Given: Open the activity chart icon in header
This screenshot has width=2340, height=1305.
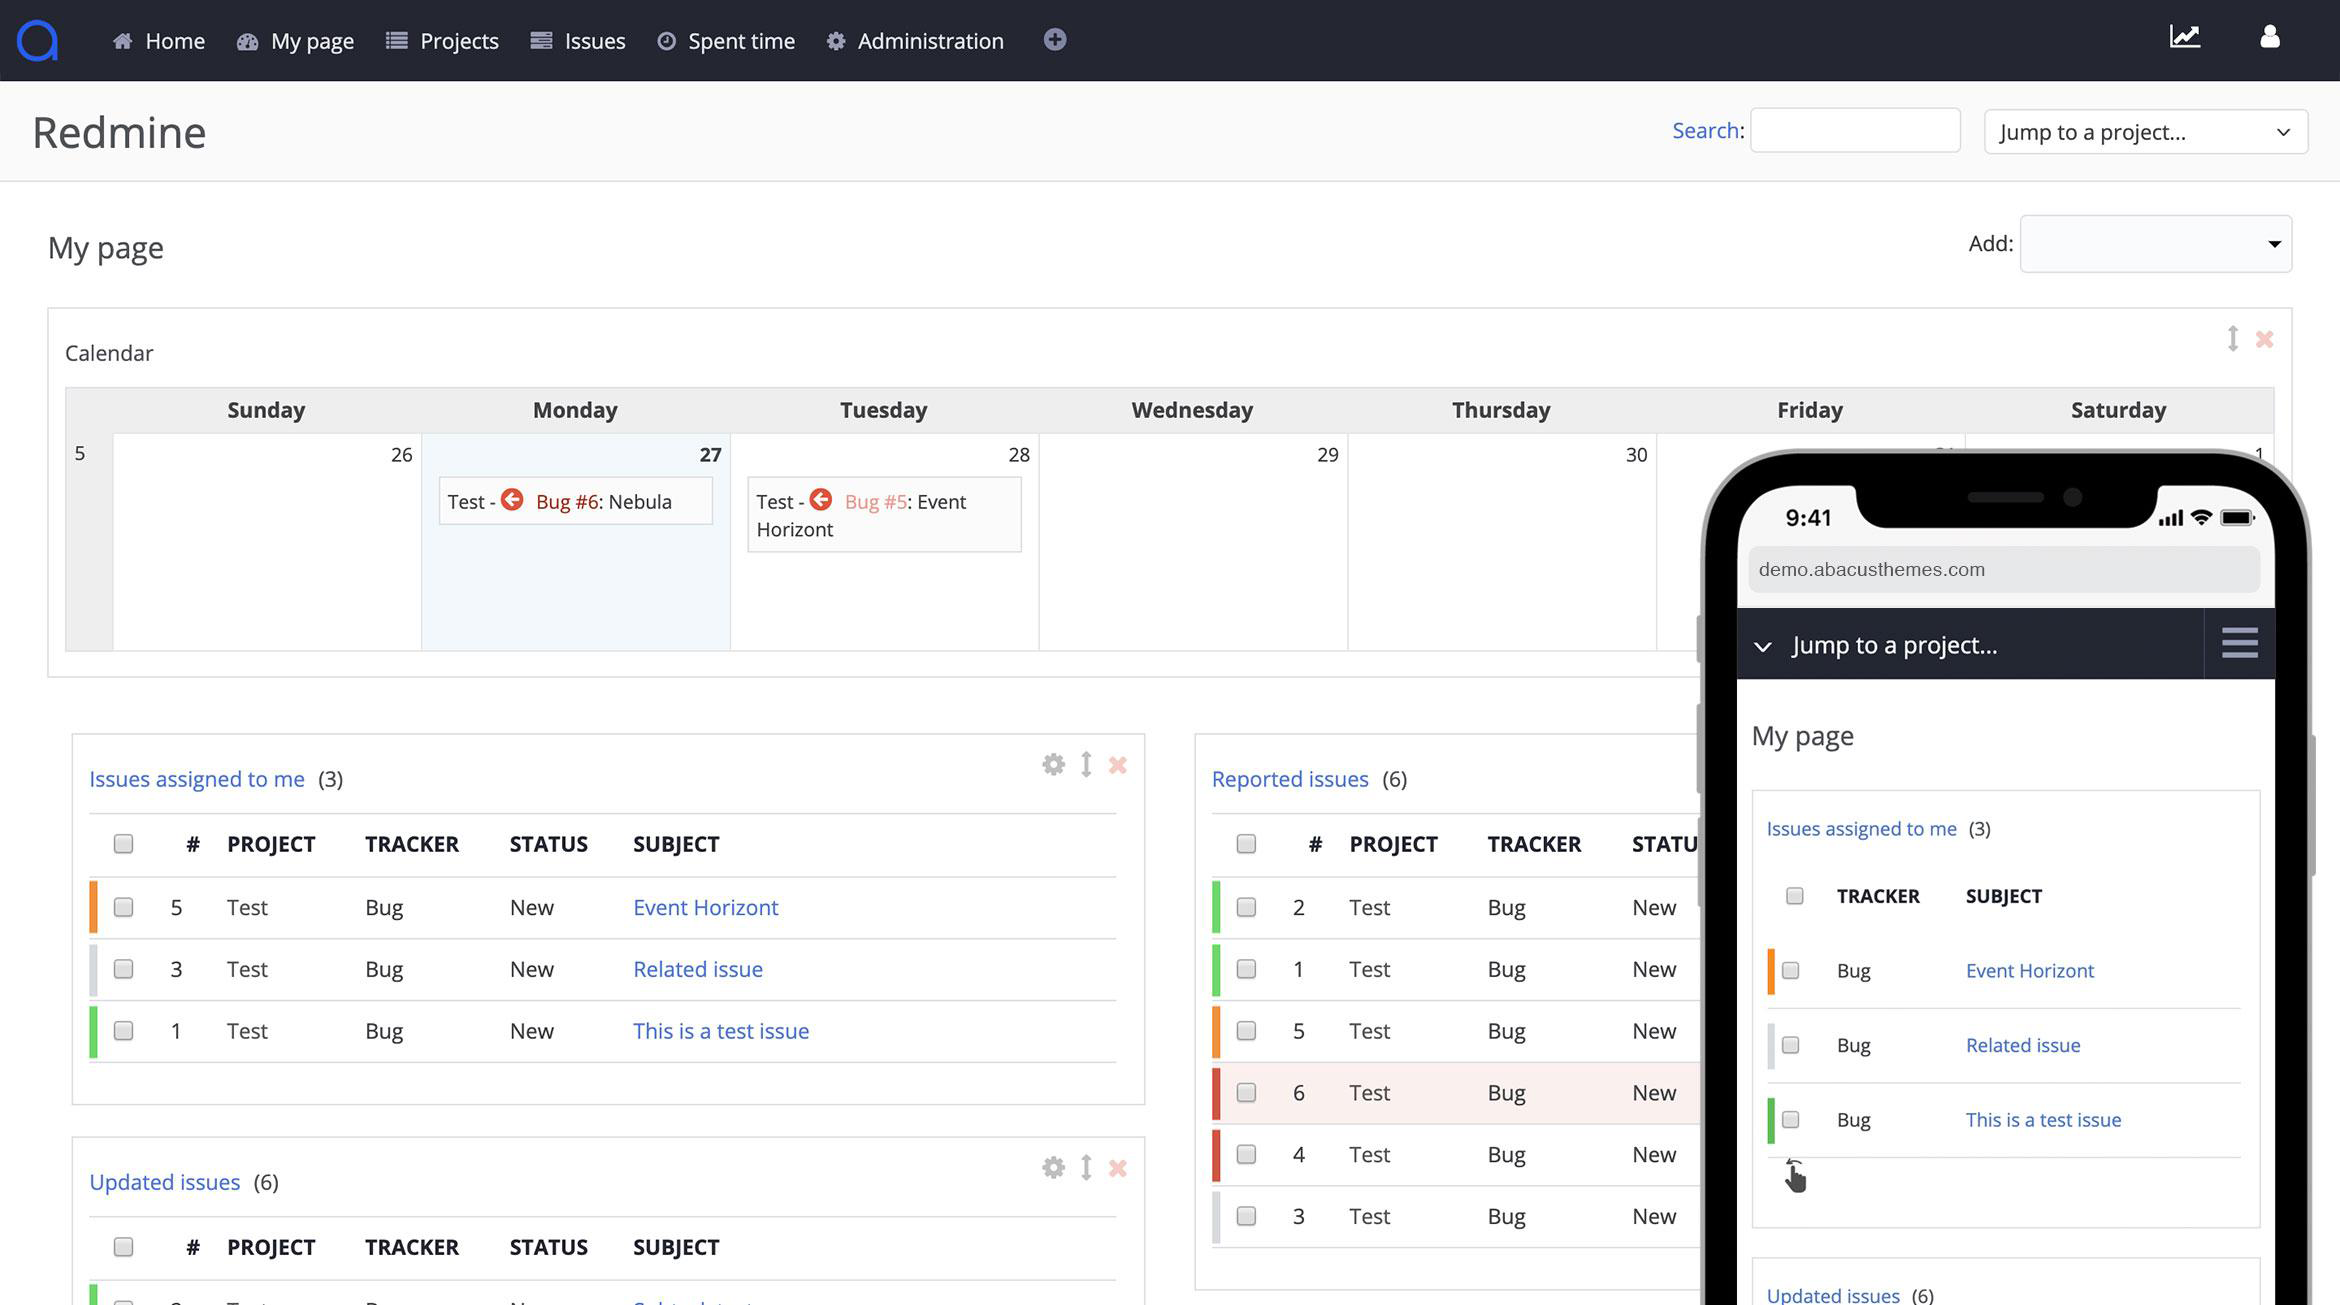Looking at the screenshot, I should click(x=2184, y=38).
